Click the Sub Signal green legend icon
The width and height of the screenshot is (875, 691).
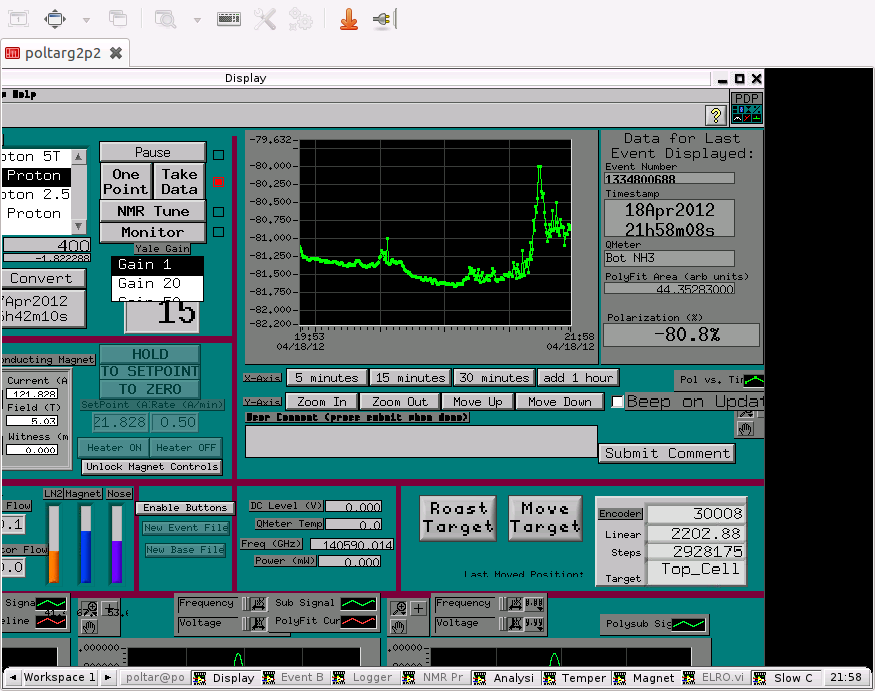coord(358,603)
